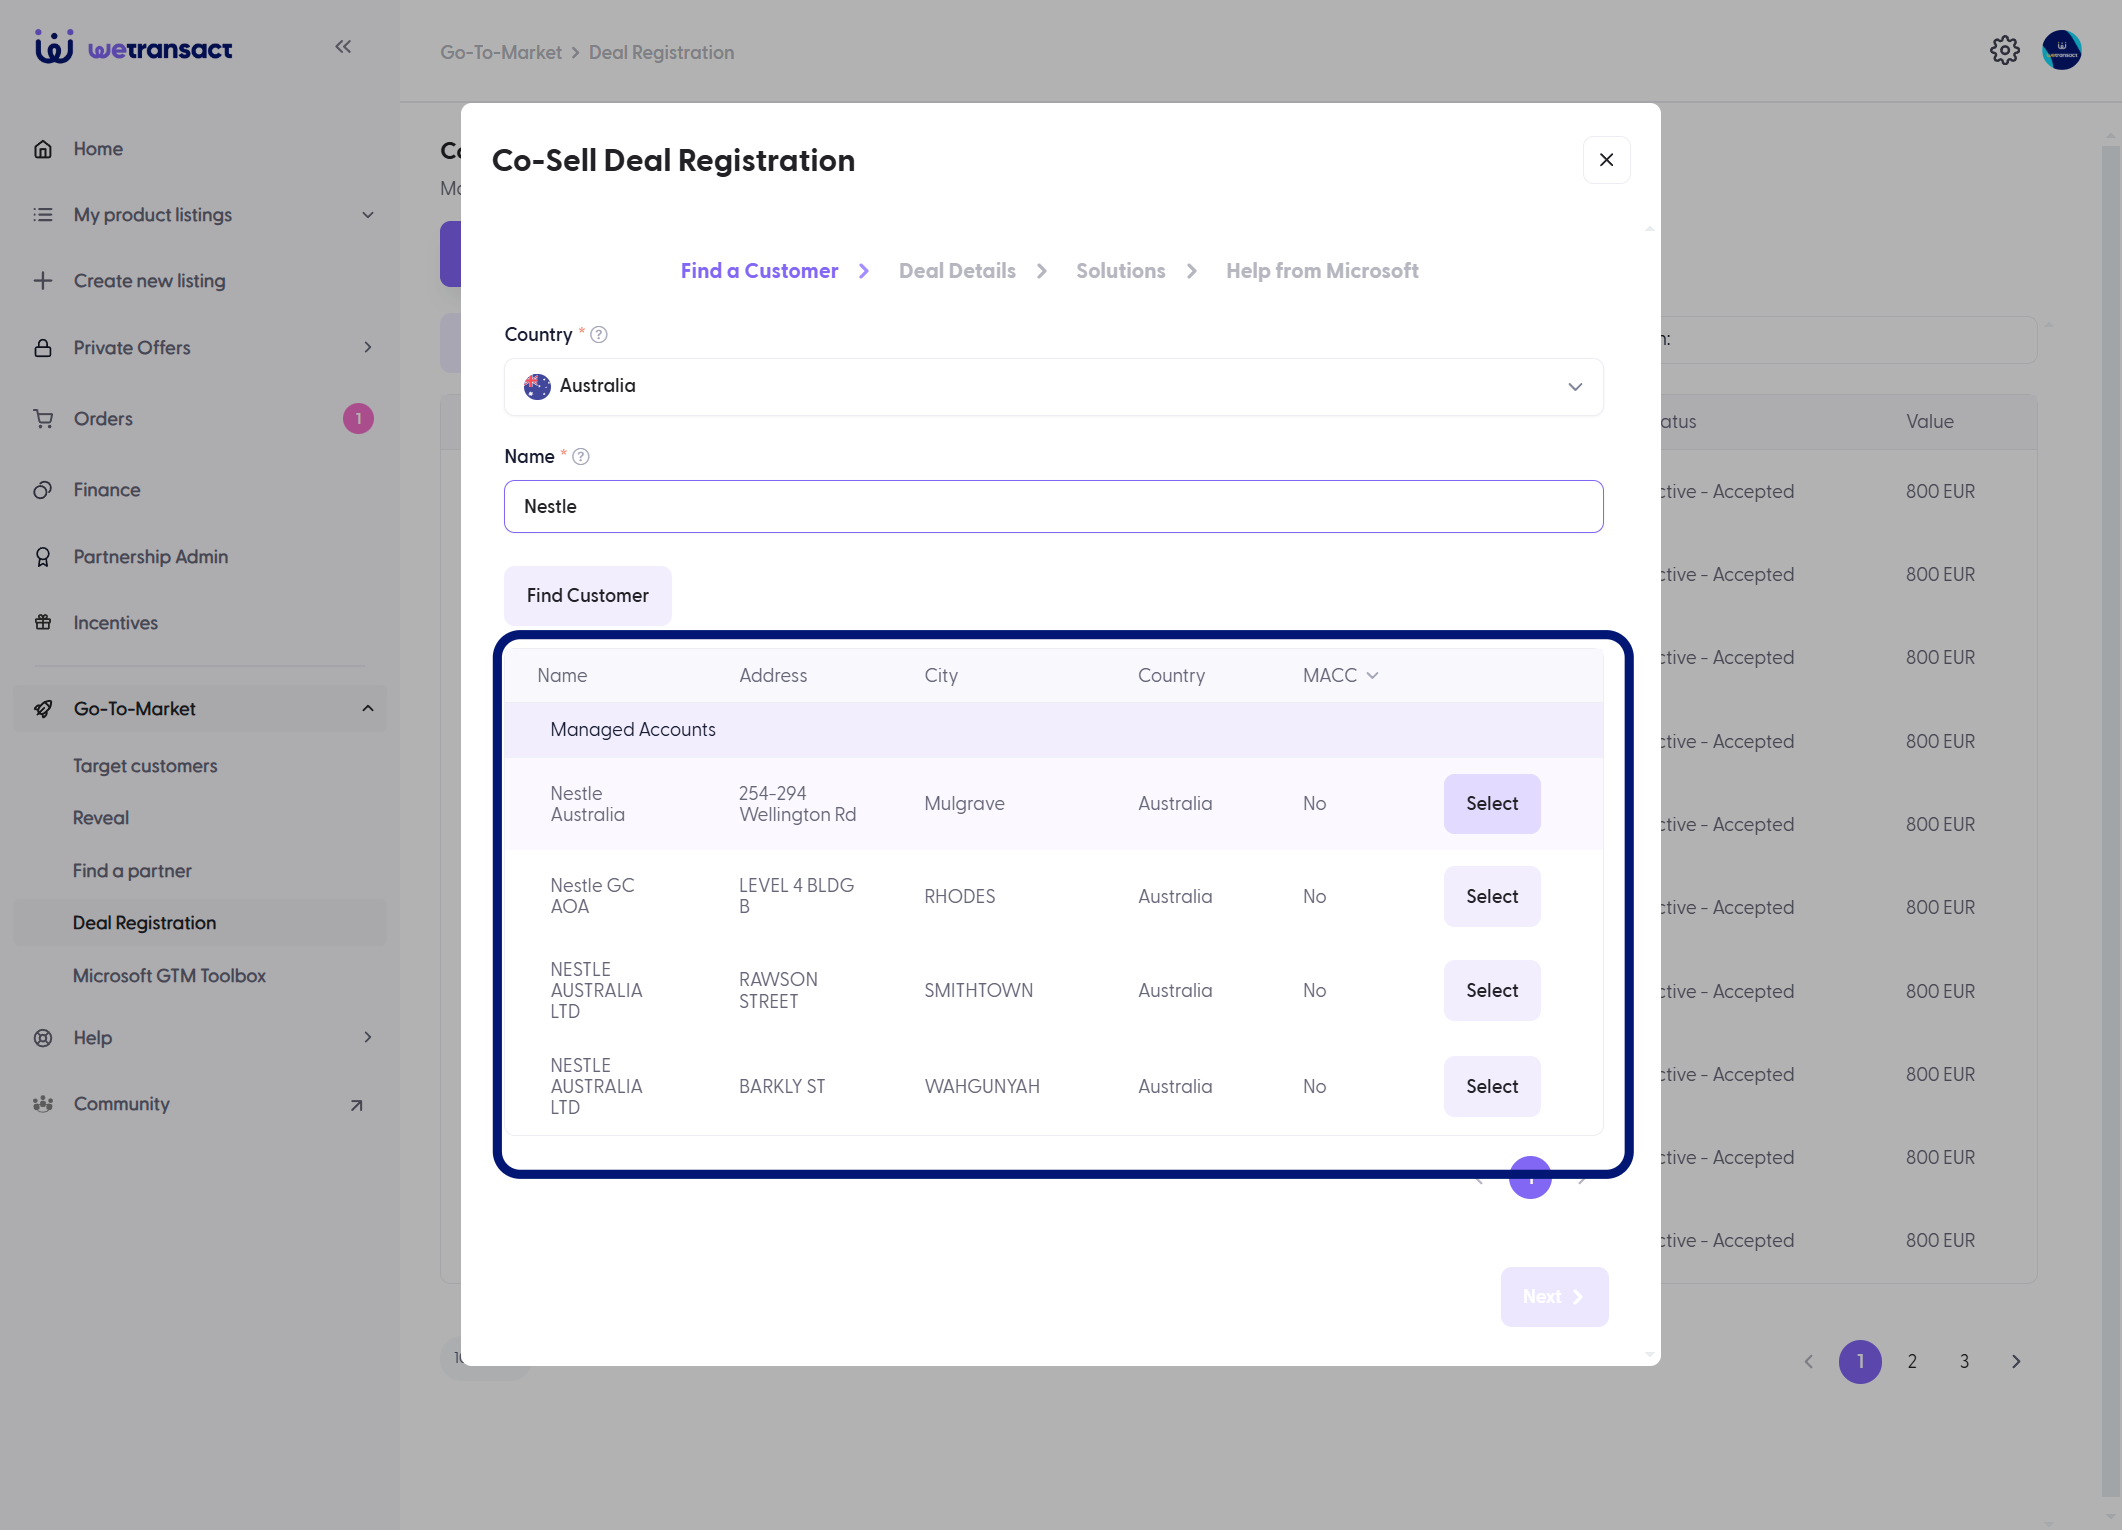Click the Name help tooltip icon
The height and width of the screenshot is (1530, 2122).
[x=581, y=457]
